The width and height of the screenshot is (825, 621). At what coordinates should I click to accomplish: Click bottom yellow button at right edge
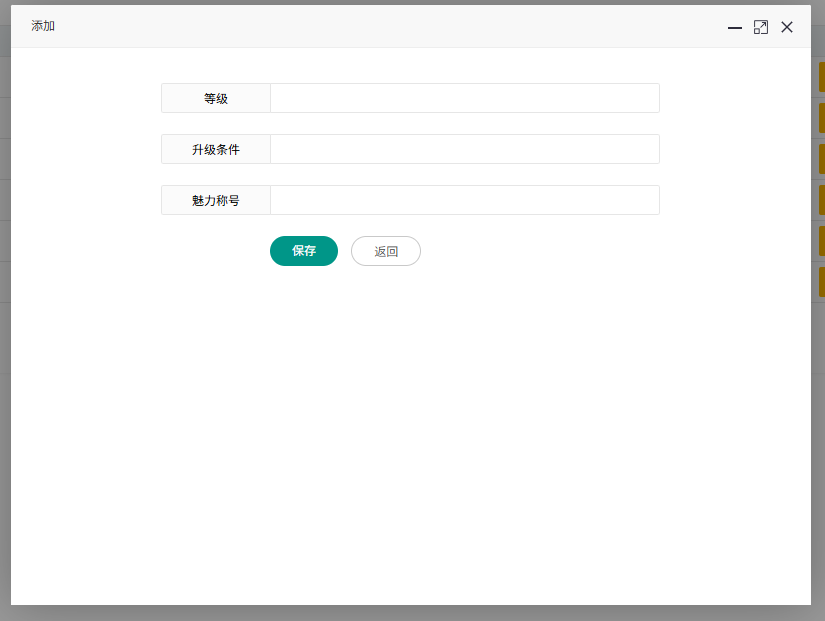click(821, 282)
